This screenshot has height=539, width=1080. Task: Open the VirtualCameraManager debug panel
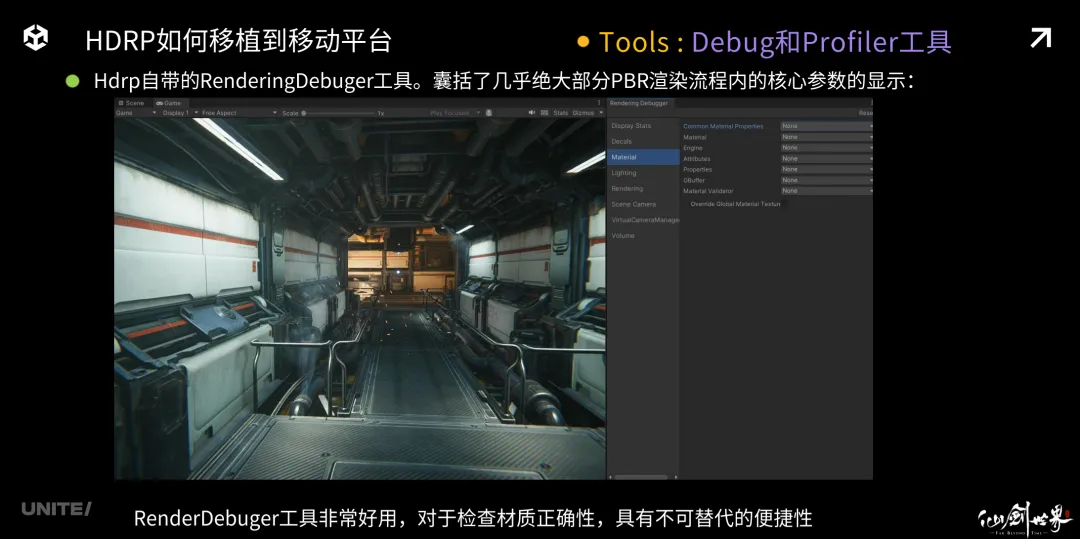pyautogui.click(x=643, y=220)
